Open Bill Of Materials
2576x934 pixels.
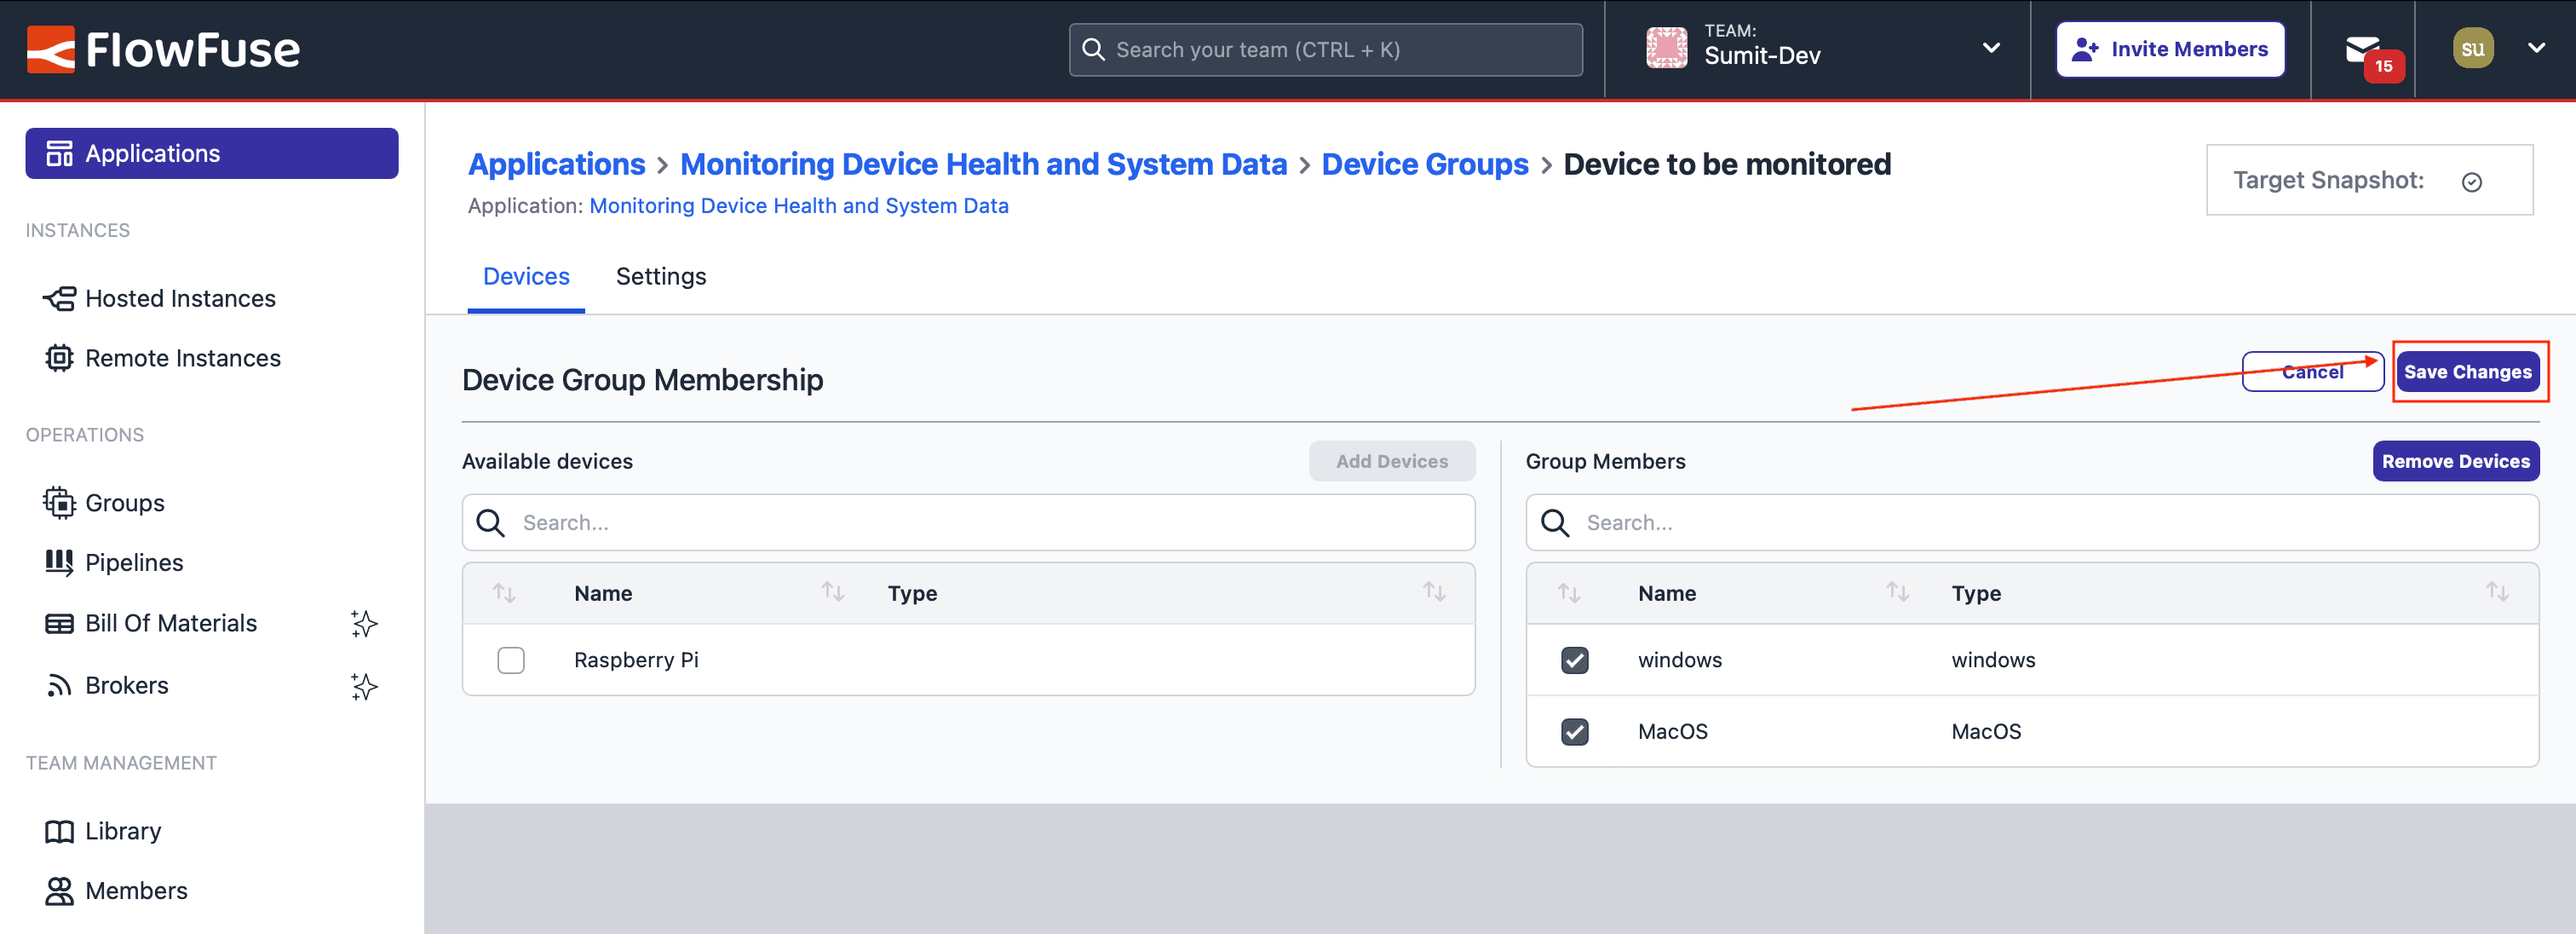[170, 622]
